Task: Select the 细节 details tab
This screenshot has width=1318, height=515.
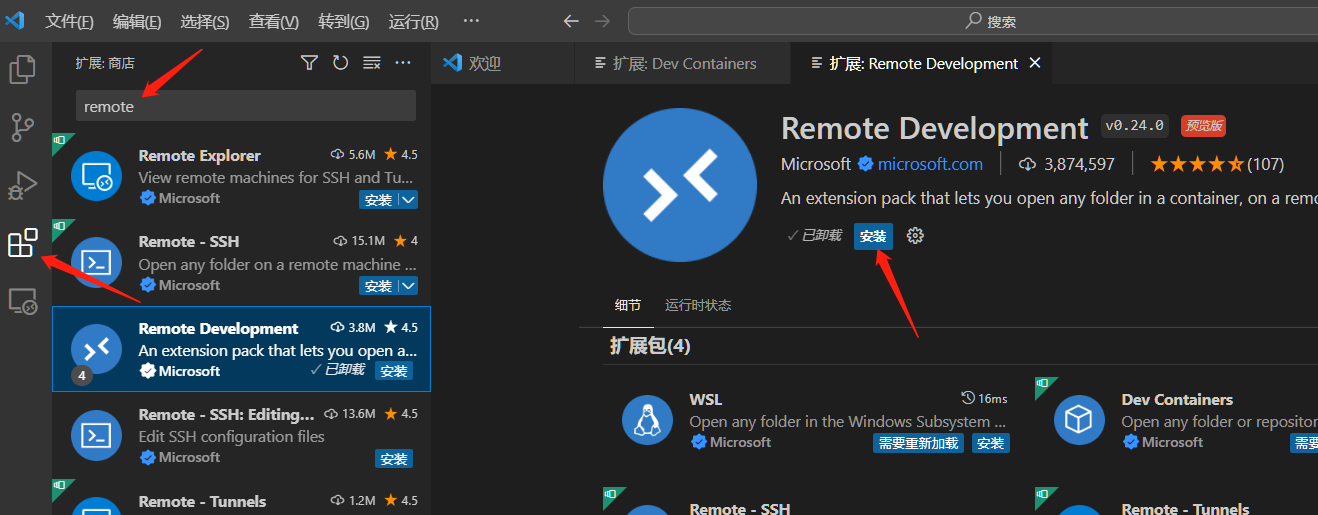Action: (628, 305)
